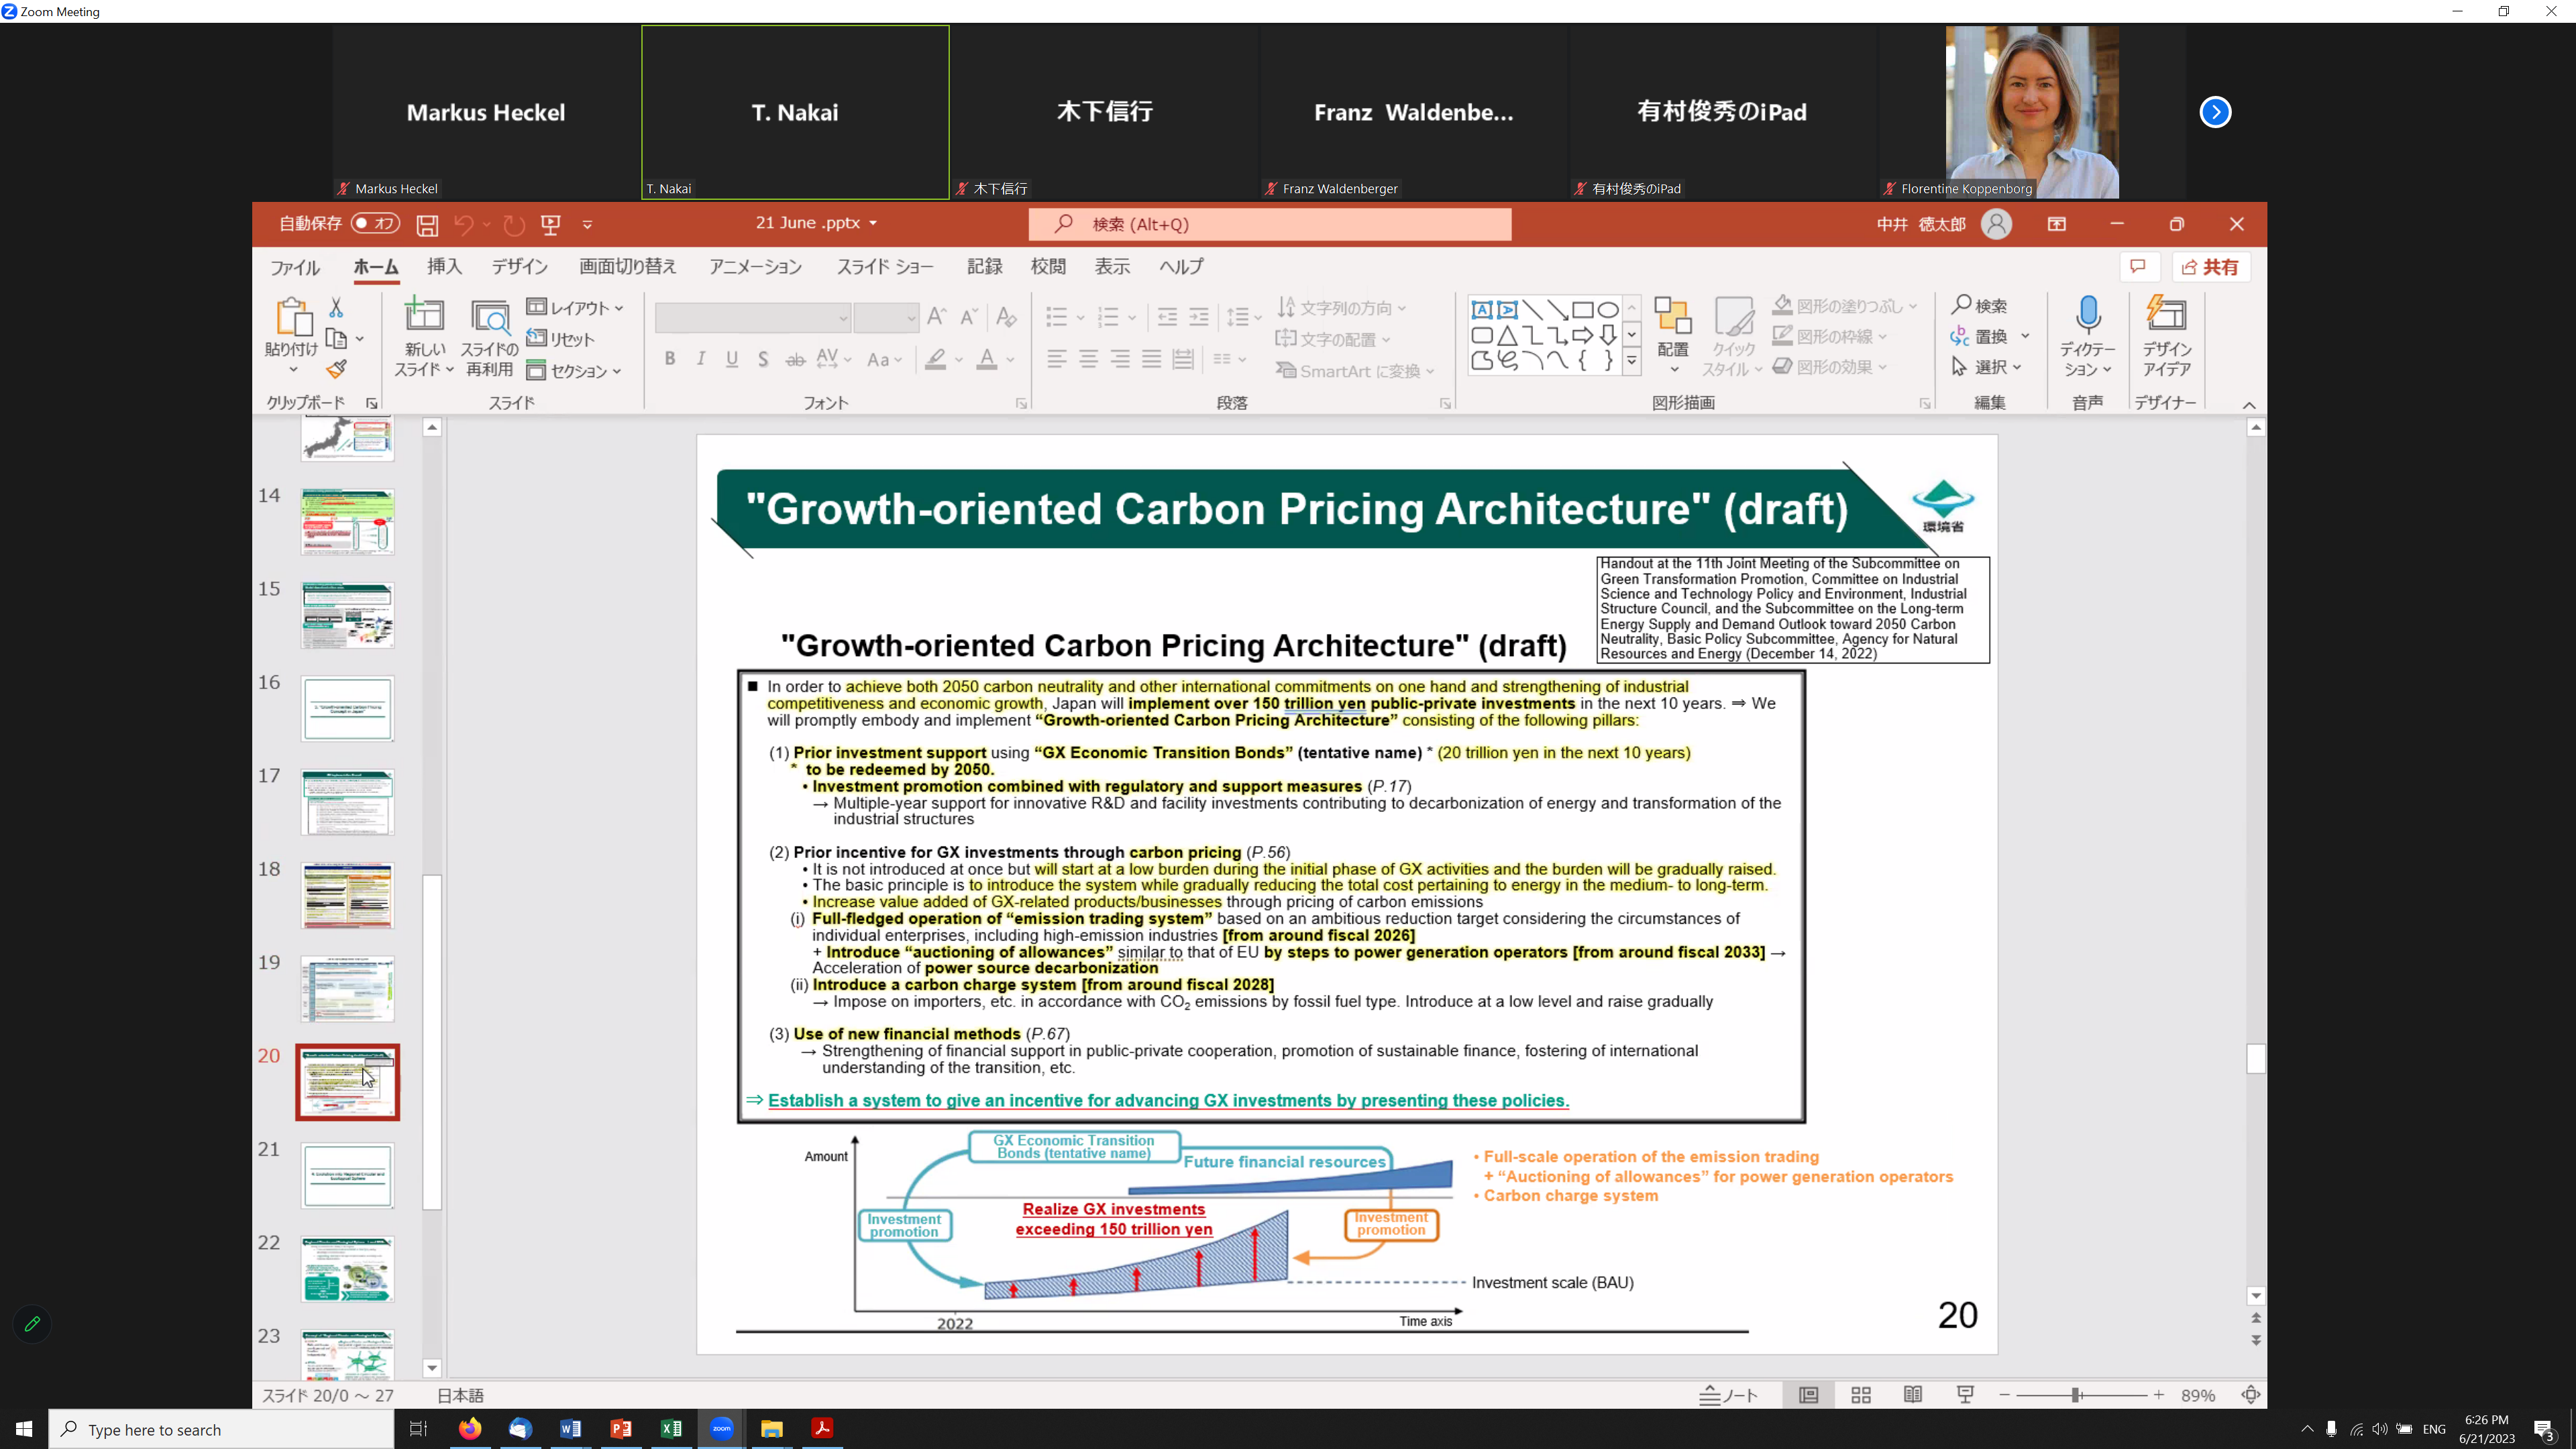This screenshot has height=1449, width=2576.
Task: Select slide 17 thumbnail
Action: pos(347,802)
